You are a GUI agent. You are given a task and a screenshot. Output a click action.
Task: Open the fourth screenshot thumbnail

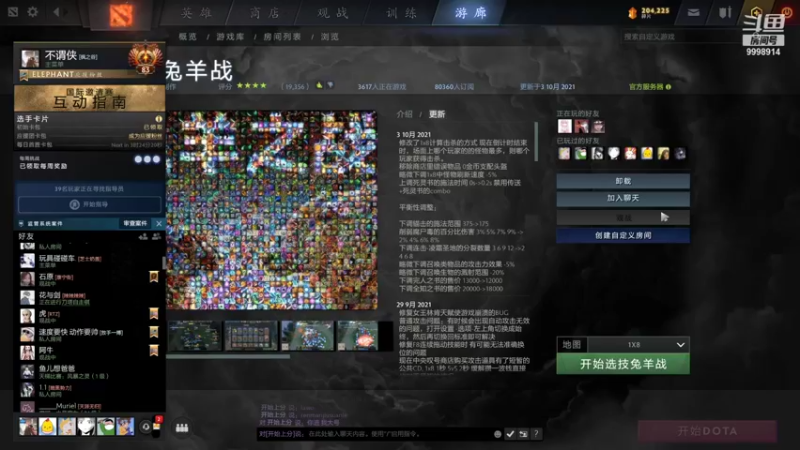coord(358,335)
